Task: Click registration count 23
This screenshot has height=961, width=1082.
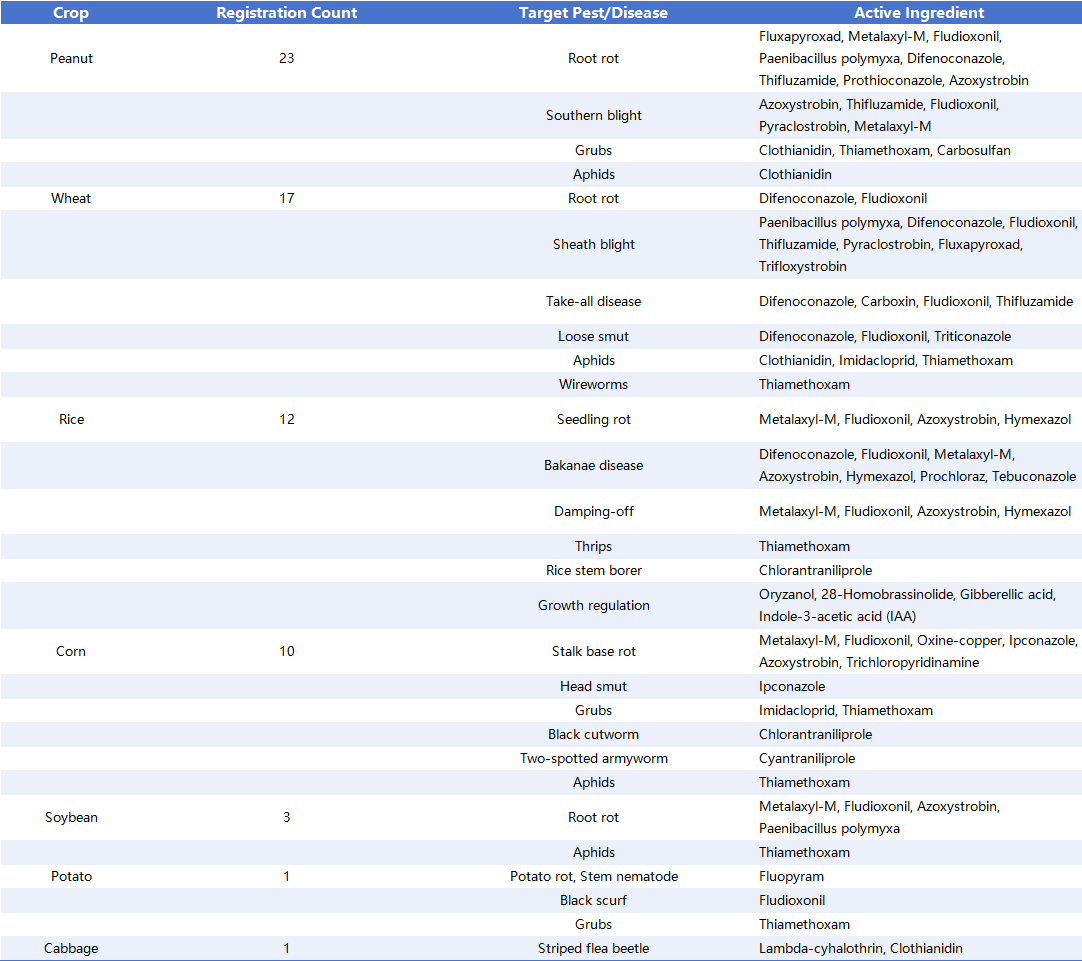Action: point(286,58)
